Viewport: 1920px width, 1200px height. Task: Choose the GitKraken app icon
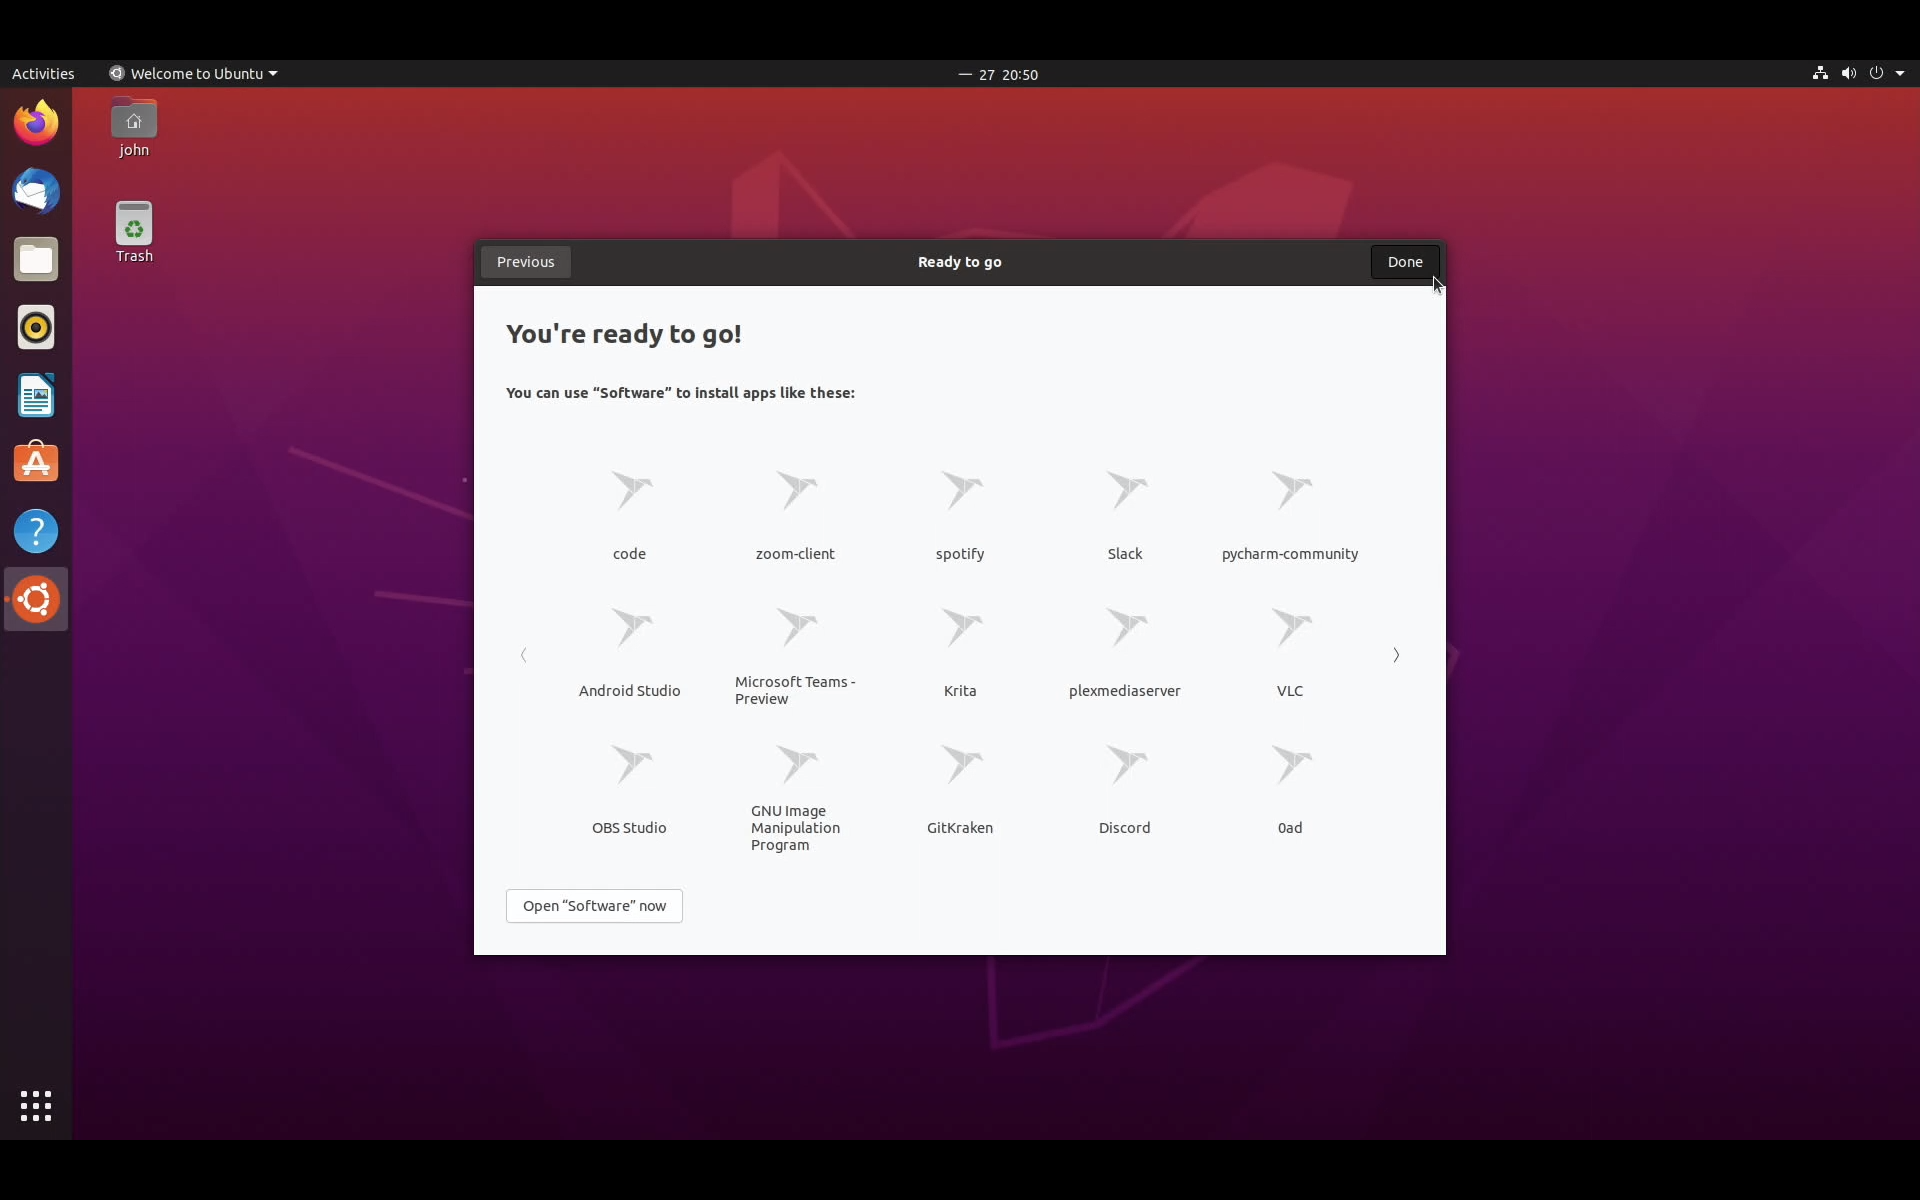[x=960, y=764]
